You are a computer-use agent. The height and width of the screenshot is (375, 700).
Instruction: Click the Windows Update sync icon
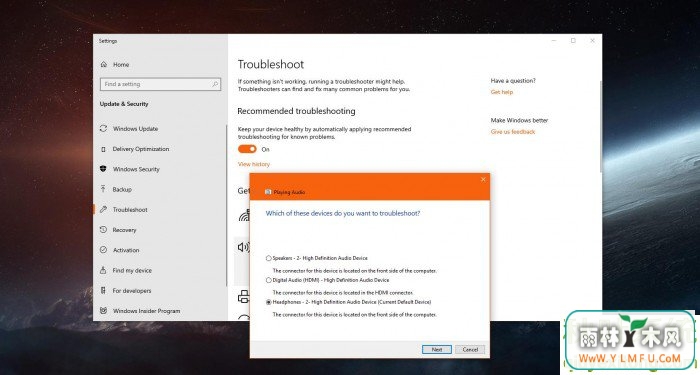[x=104, y=129]
